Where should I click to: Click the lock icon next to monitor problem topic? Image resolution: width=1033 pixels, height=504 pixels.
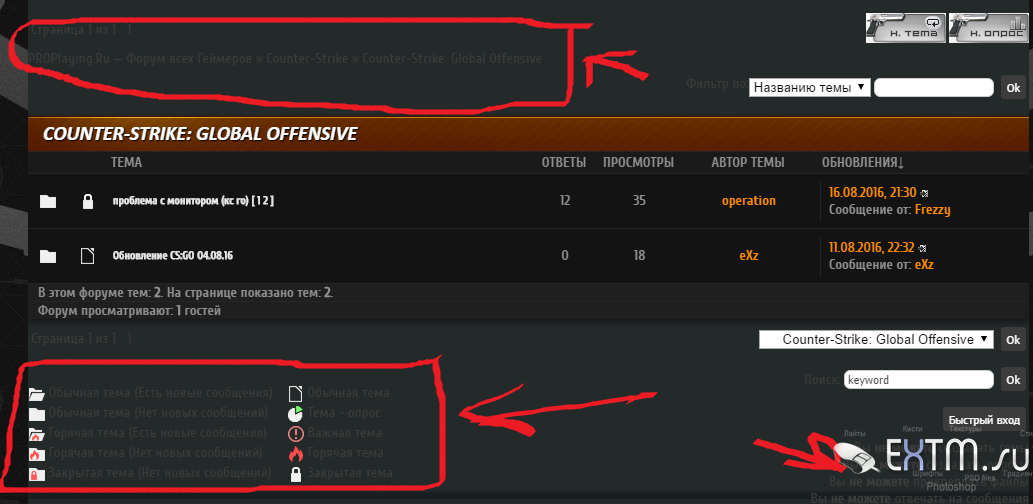tap(87, 202)
